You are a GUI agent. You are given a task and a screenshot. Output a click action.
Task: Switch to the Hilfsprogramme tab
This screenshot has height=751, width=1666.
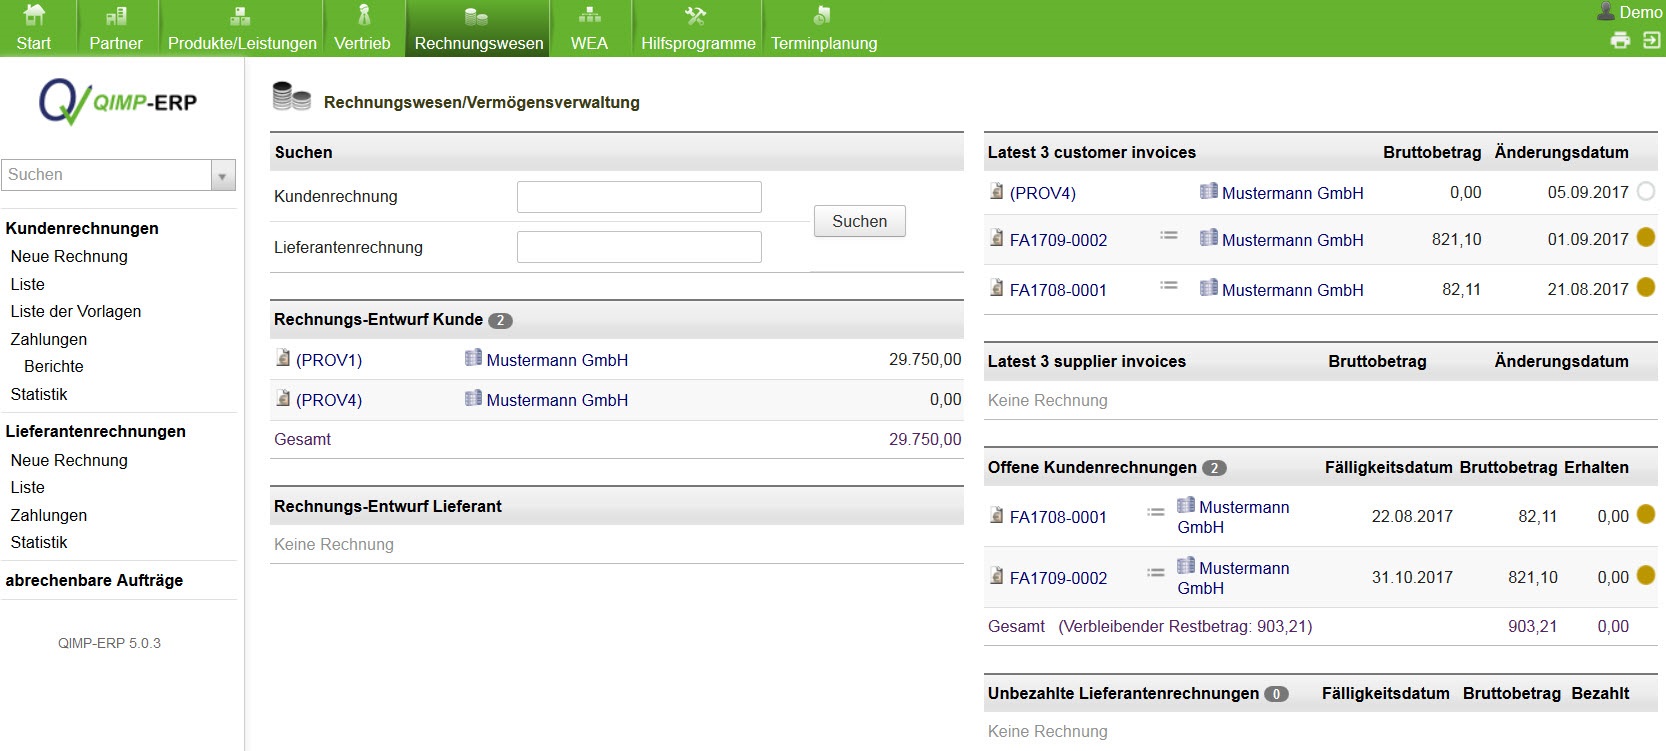pyautogui.click(x=697, y=29)
